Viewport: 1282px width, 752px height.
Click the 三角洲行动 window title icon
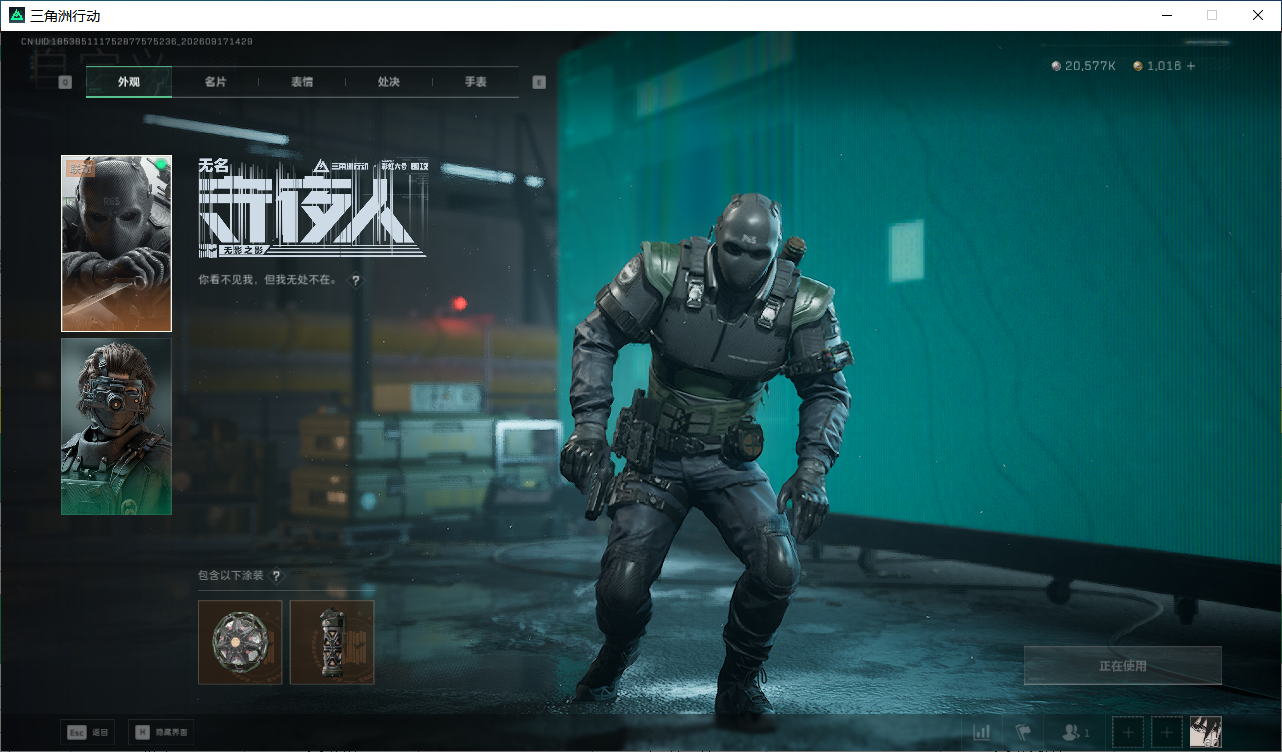coord(17,16)
